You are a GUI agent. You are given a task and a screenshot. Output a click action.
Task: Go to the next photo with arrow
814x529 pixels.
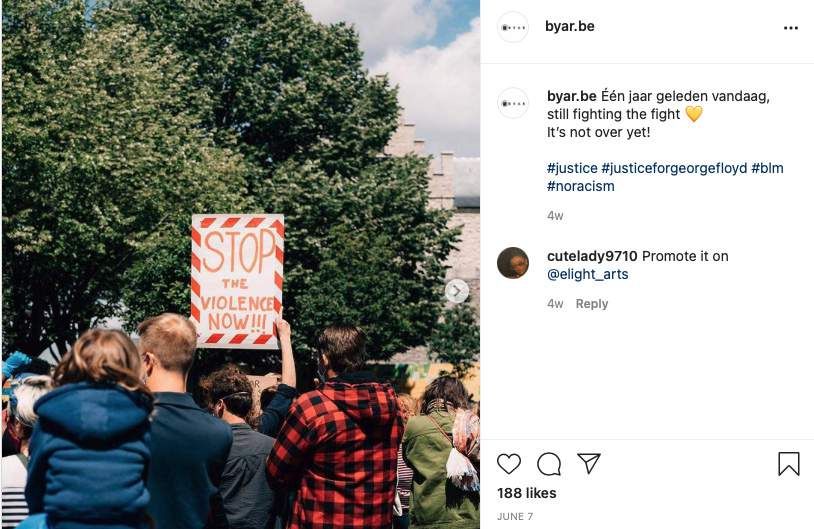[456, 291]
